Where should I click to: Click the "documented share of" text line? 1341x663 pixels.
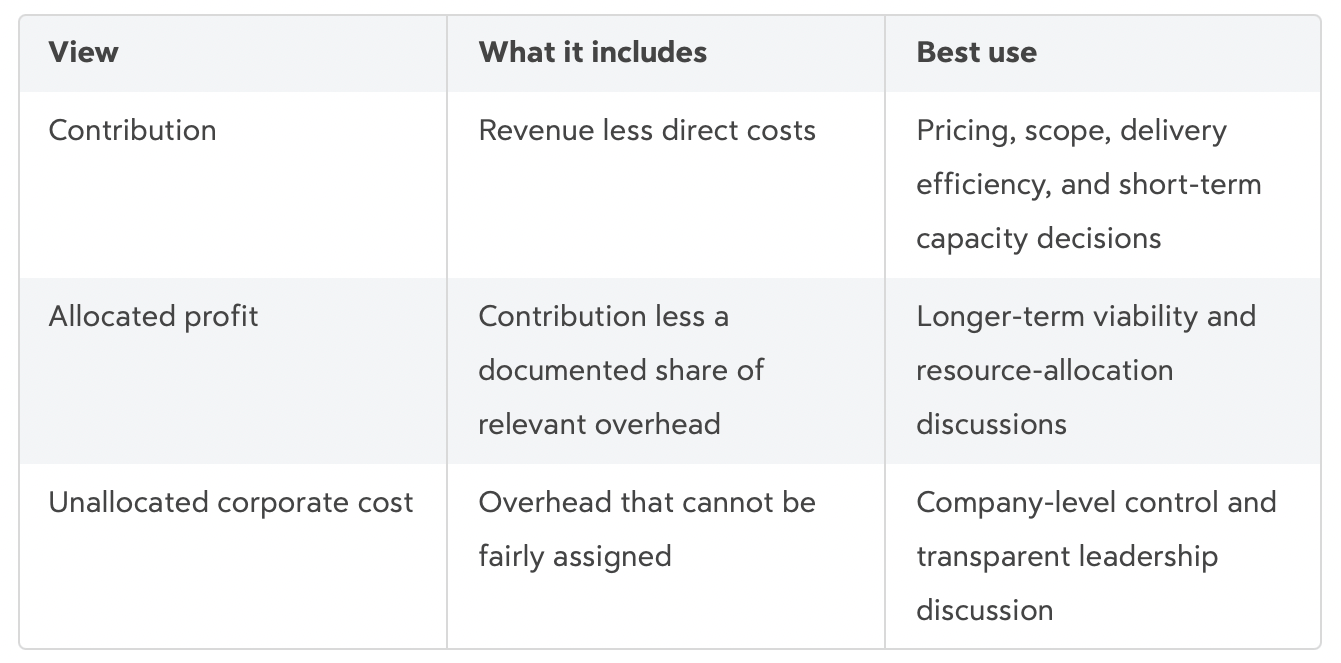(x=620, y=370)
